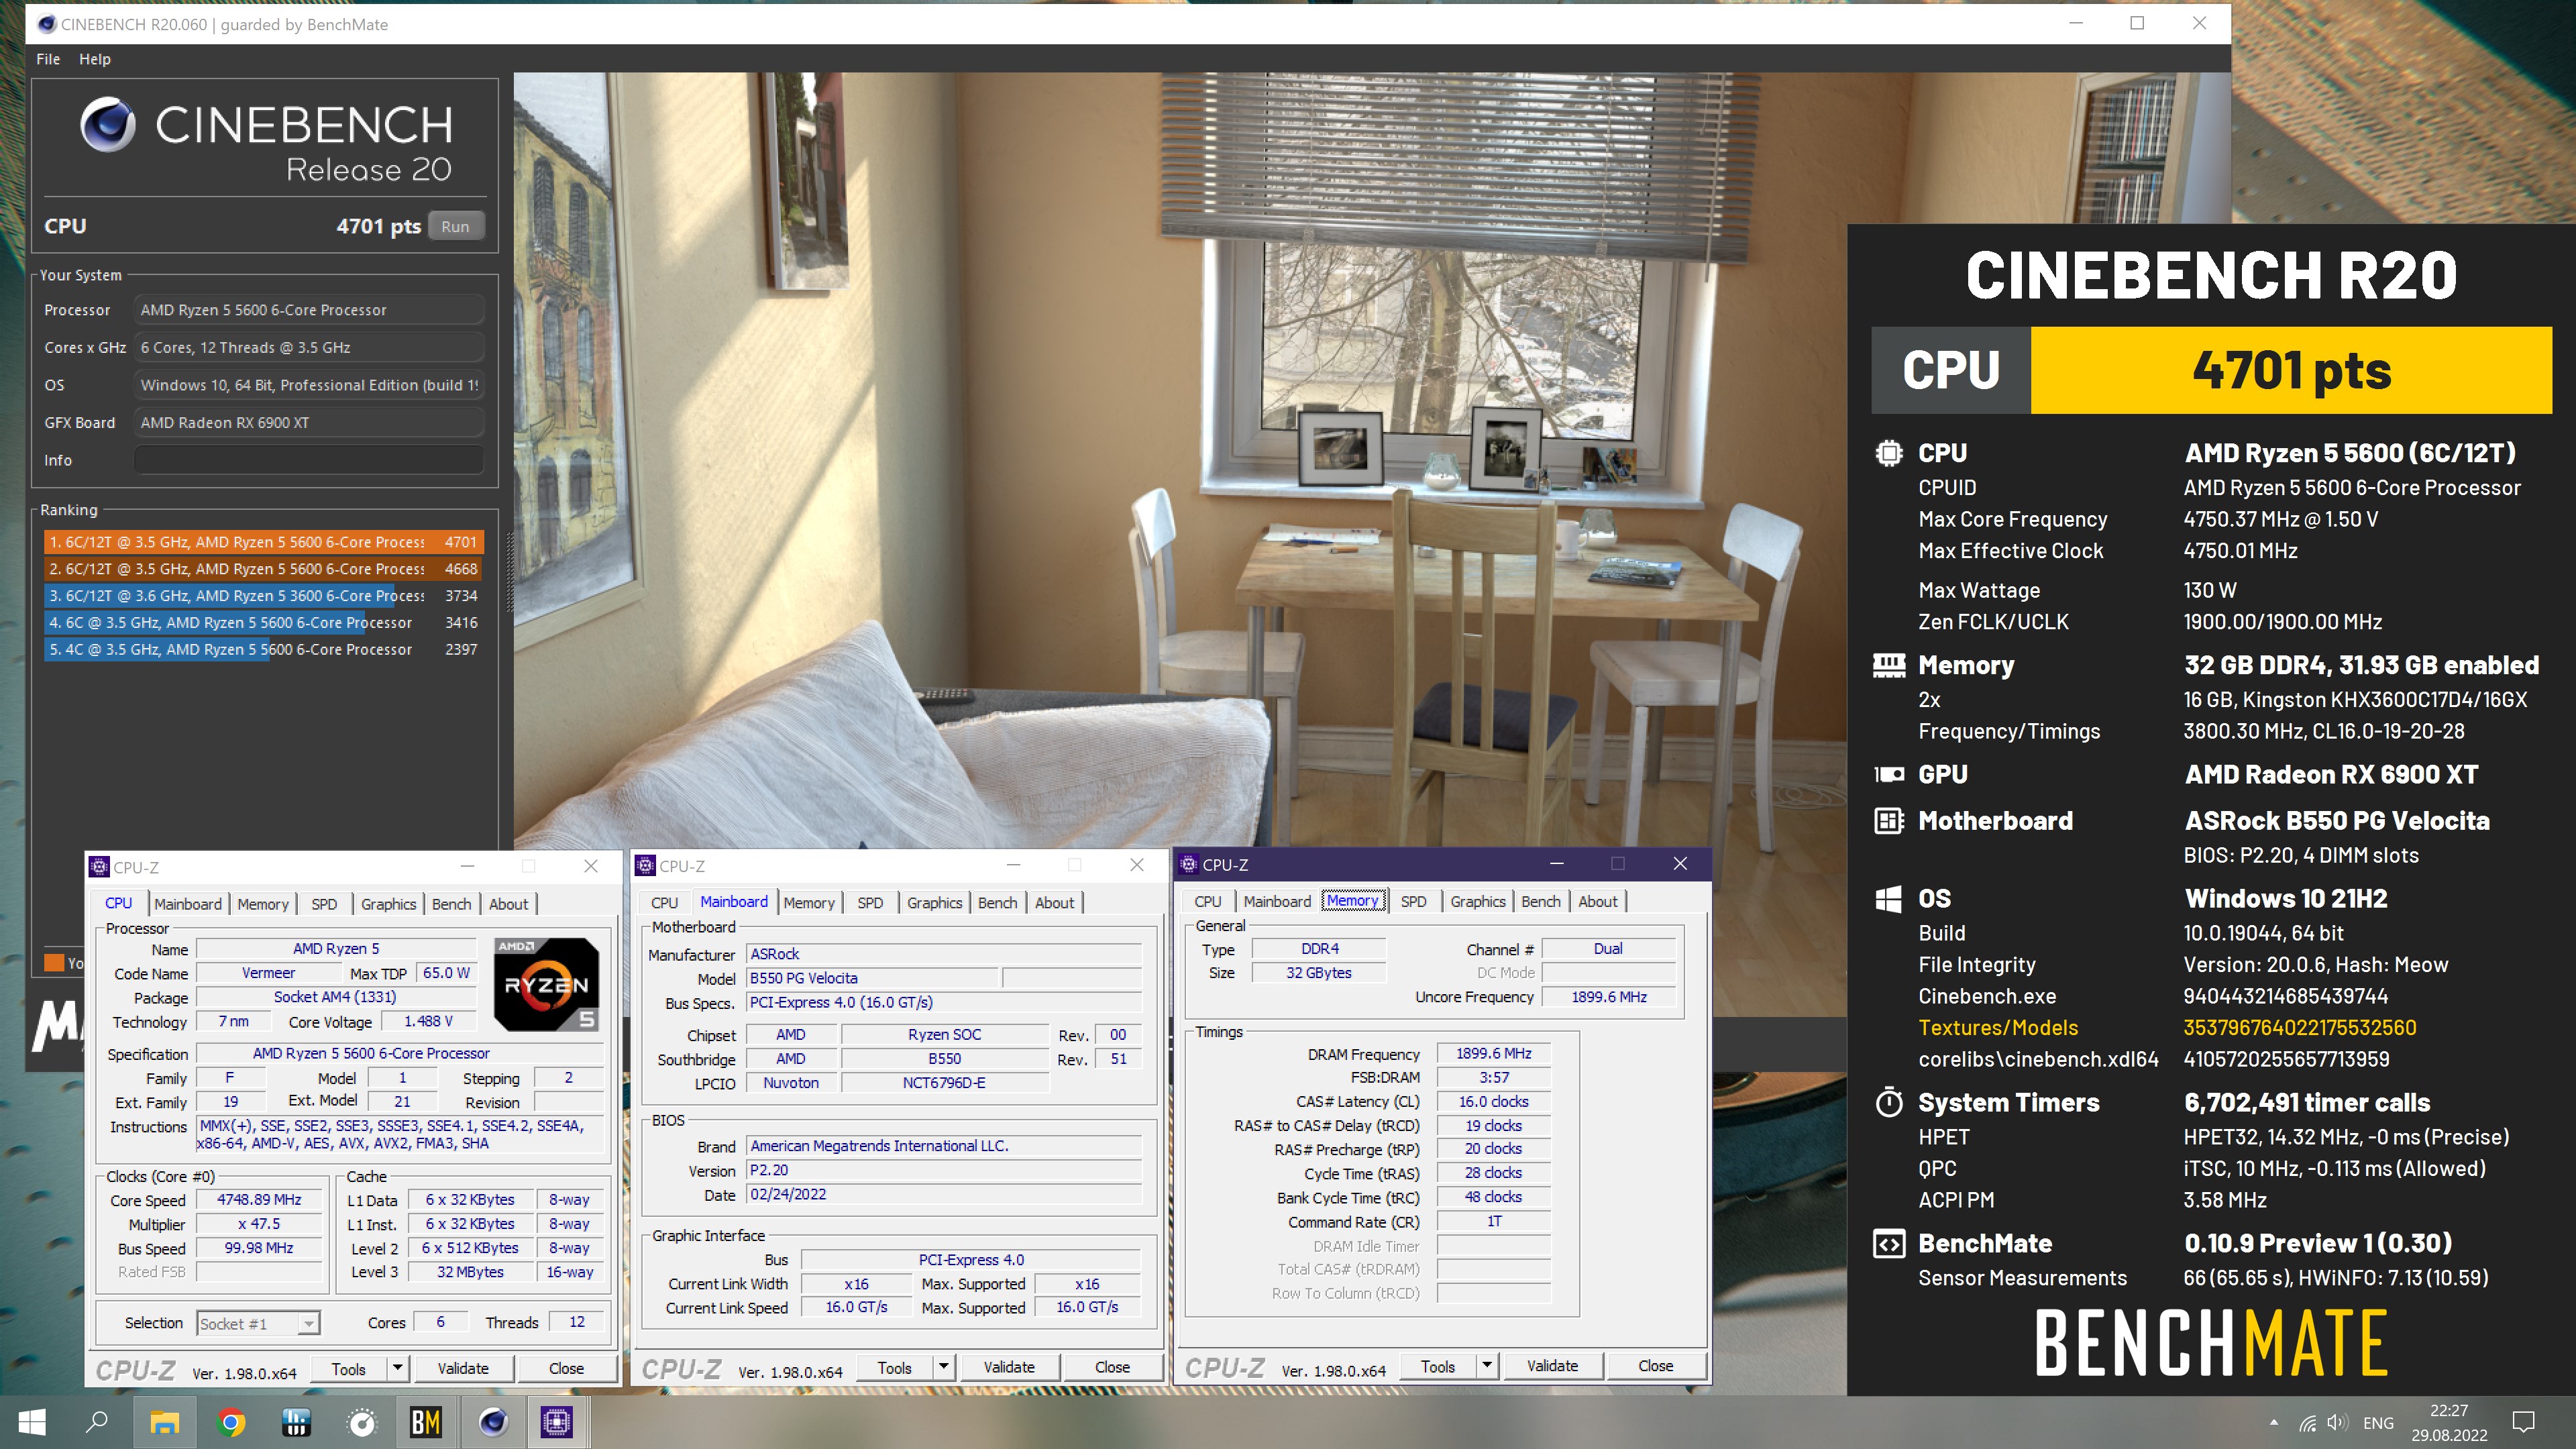This screenshot has height=1449, width=2576.
Task: Click the Cinebench window title bar icon
Action: pyautogui.click(x=47, y=24)
